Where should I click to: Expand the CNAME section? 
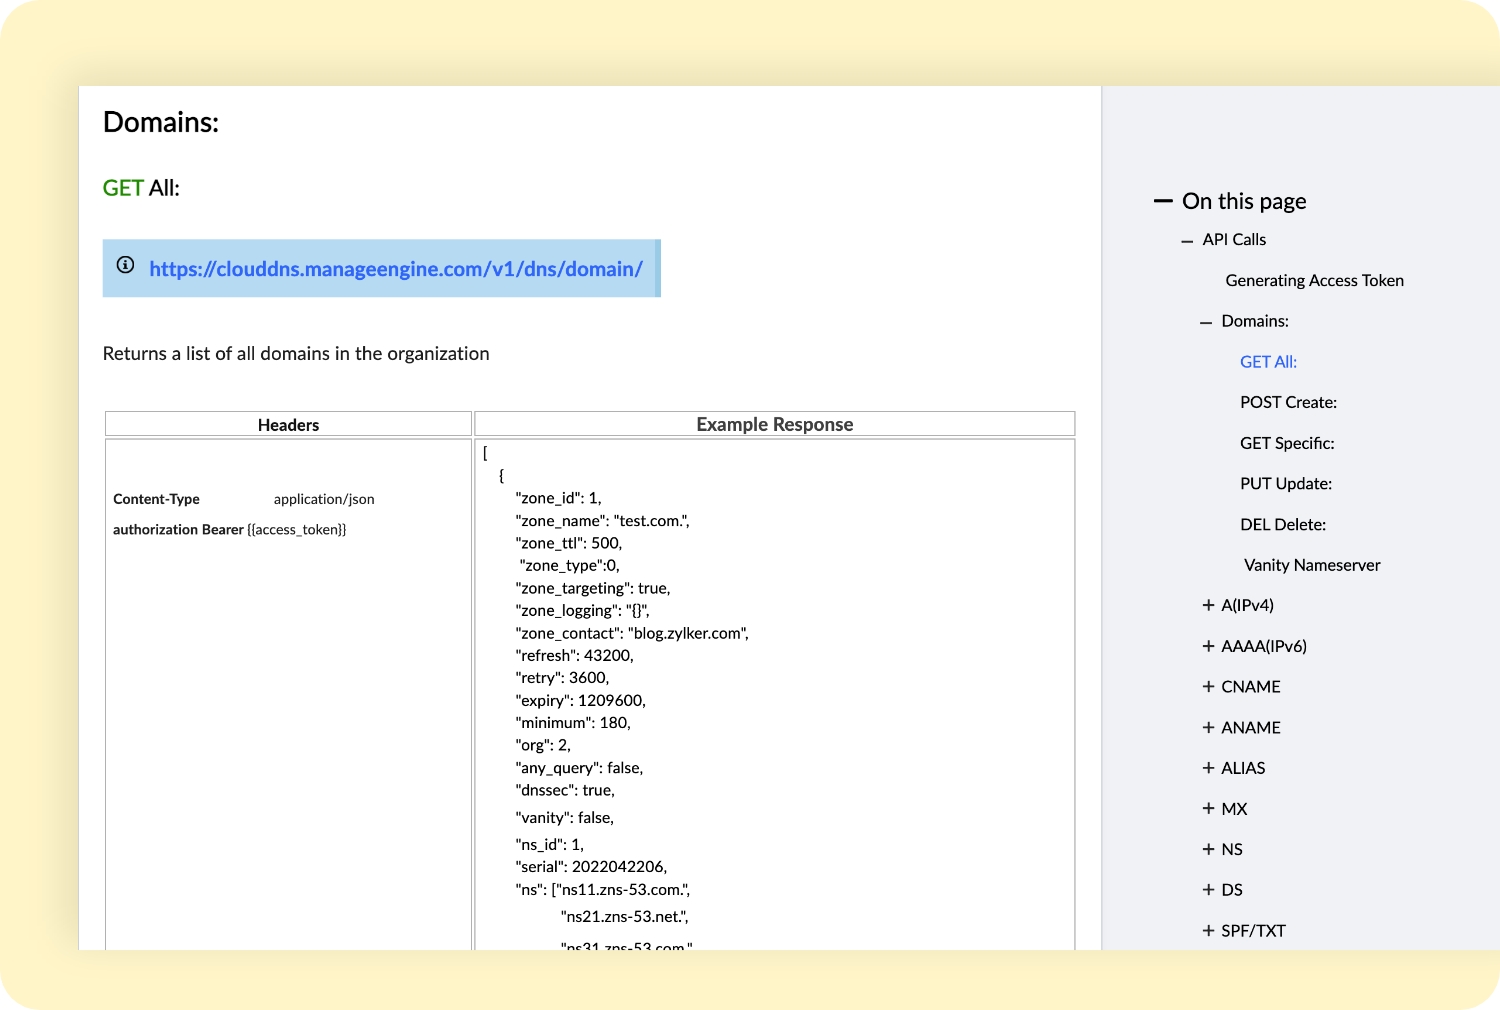click(x=1208, y=687)
